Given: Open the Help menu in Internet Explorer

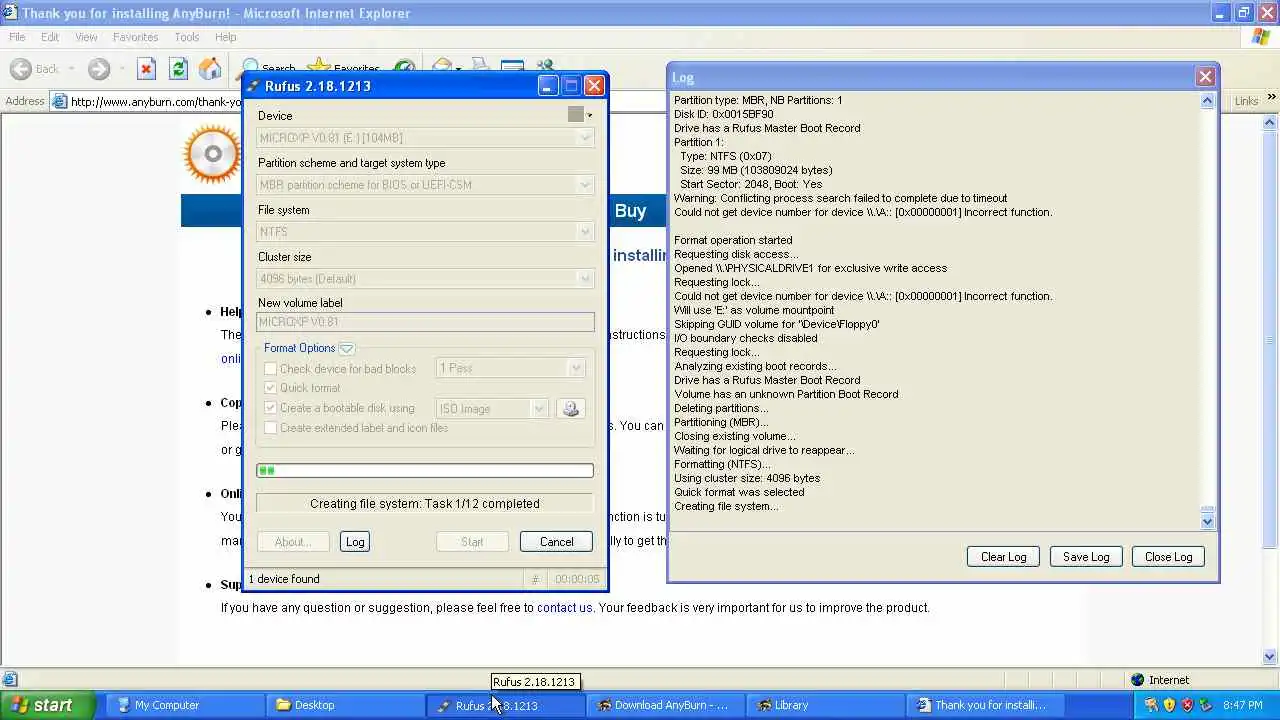Looking at the screenshot, I should tap(225, 37).
